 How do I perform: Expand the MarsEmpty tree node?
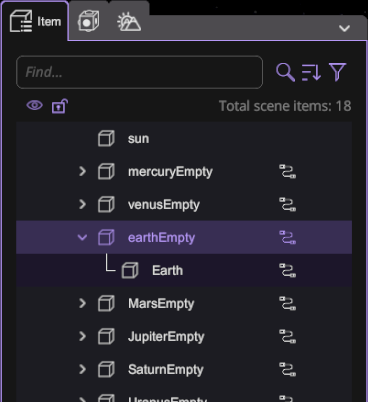[x=82, y=303]
